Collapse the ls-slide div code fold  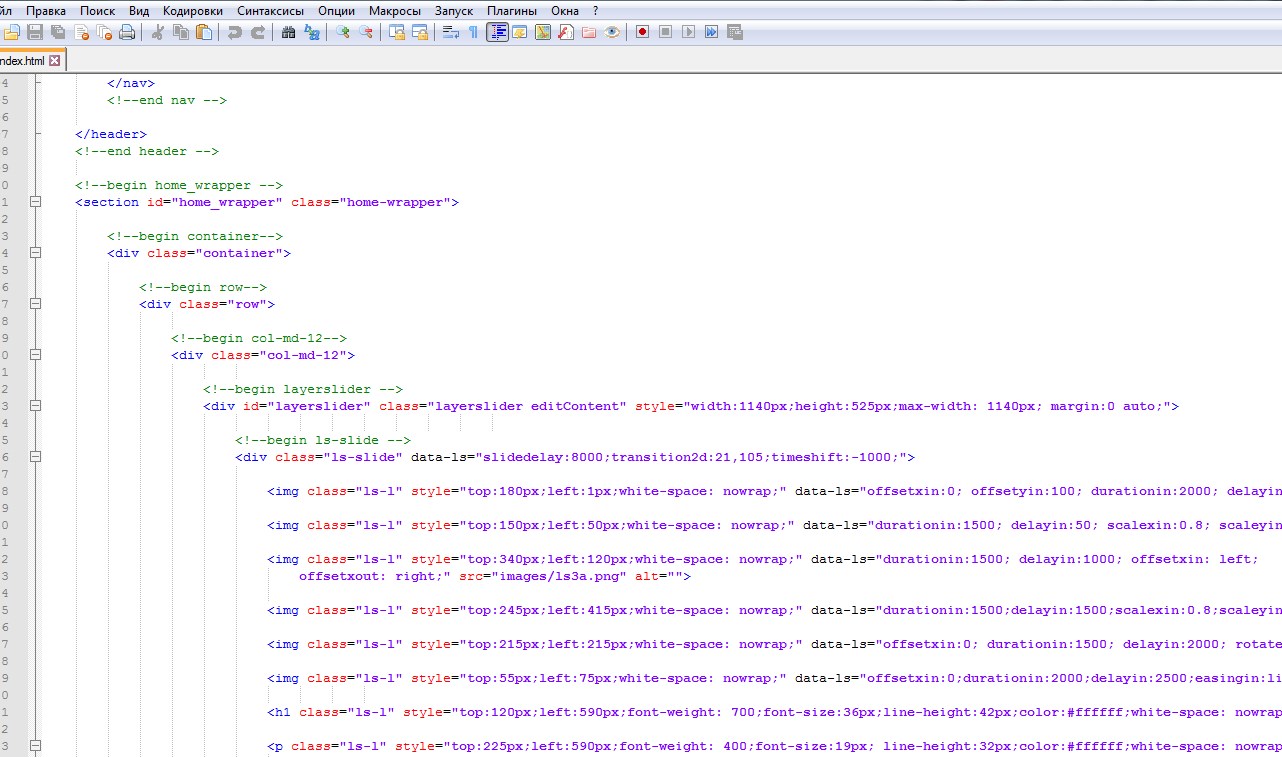(34, 457)
